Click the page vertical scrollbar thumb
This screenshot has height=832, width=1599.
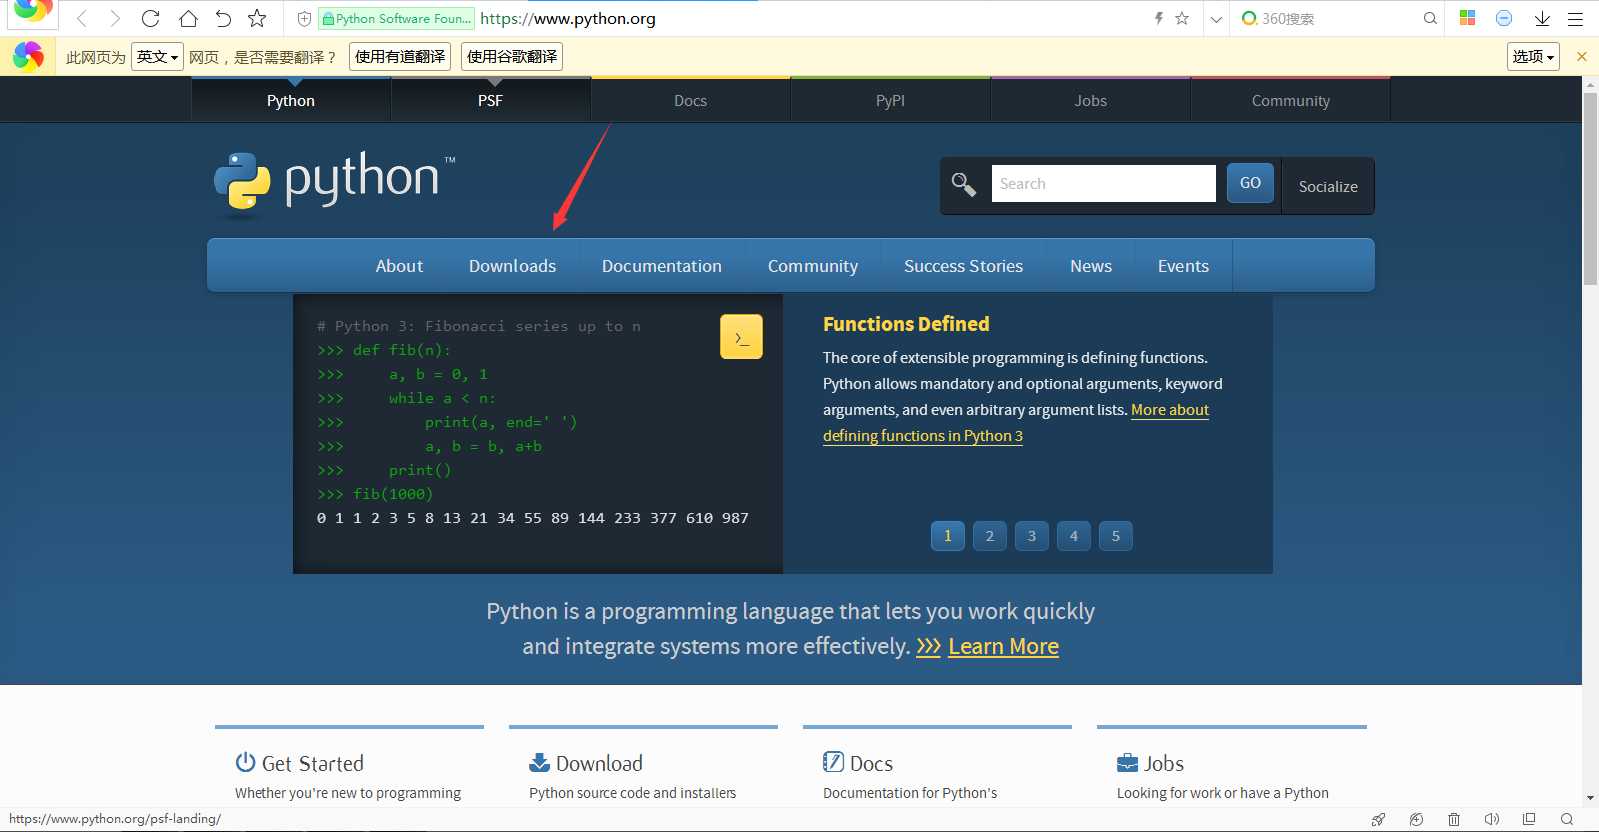point(1590,190)
